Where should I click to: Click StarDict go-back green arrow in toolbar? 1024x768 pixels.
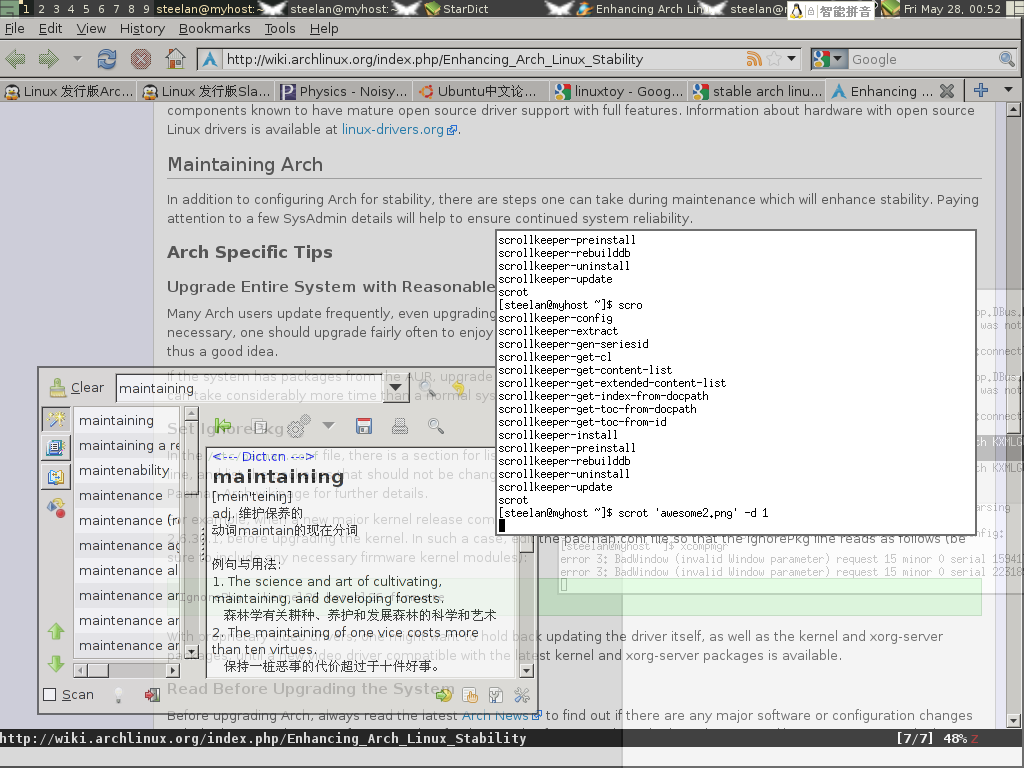click(x=223, y=426)
